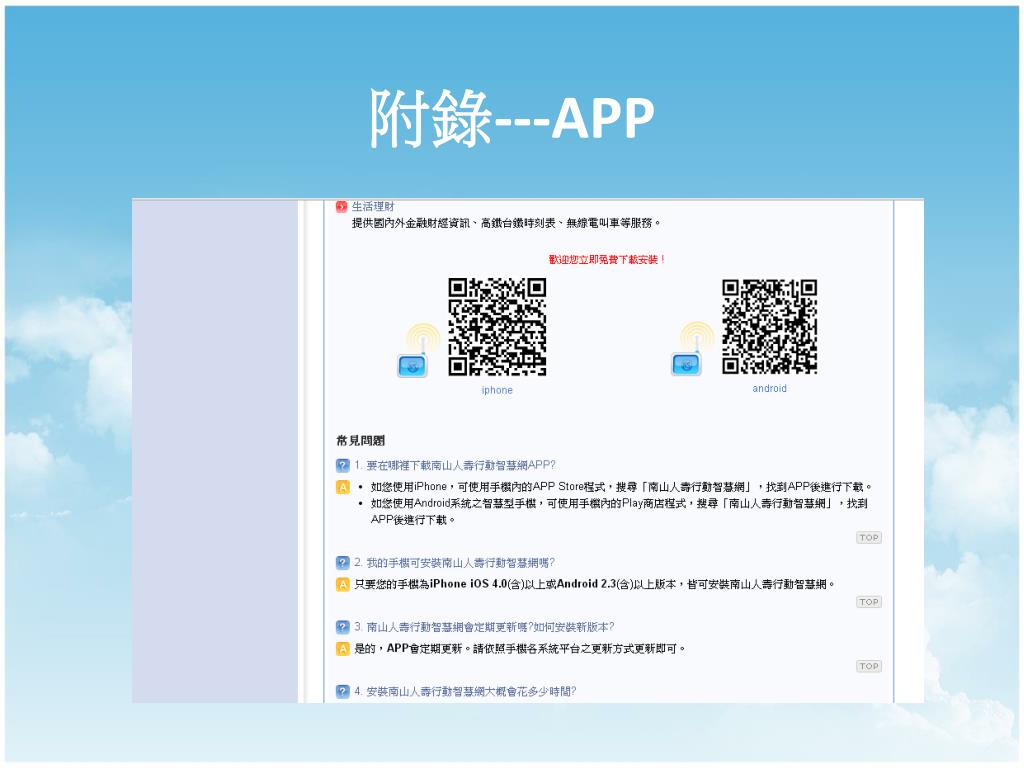Click the answer line mentioning iPhone iOS 4.0

594,584
